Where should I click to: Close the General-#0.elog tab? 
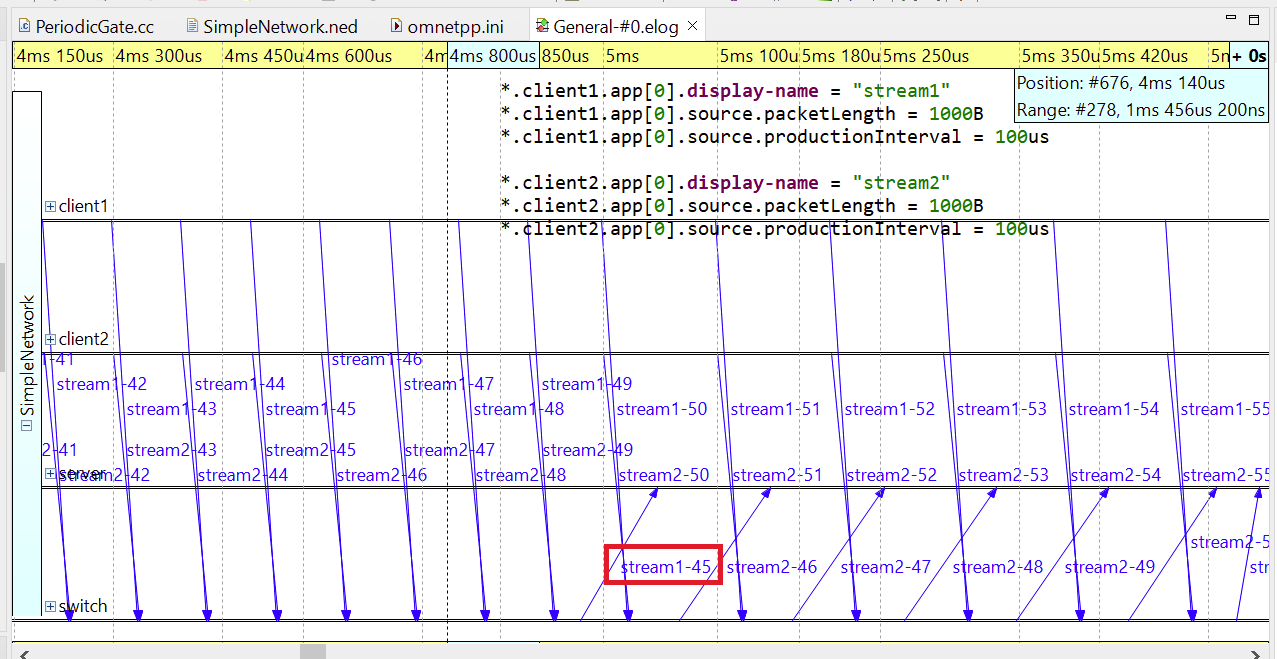(x=691, y=24)
